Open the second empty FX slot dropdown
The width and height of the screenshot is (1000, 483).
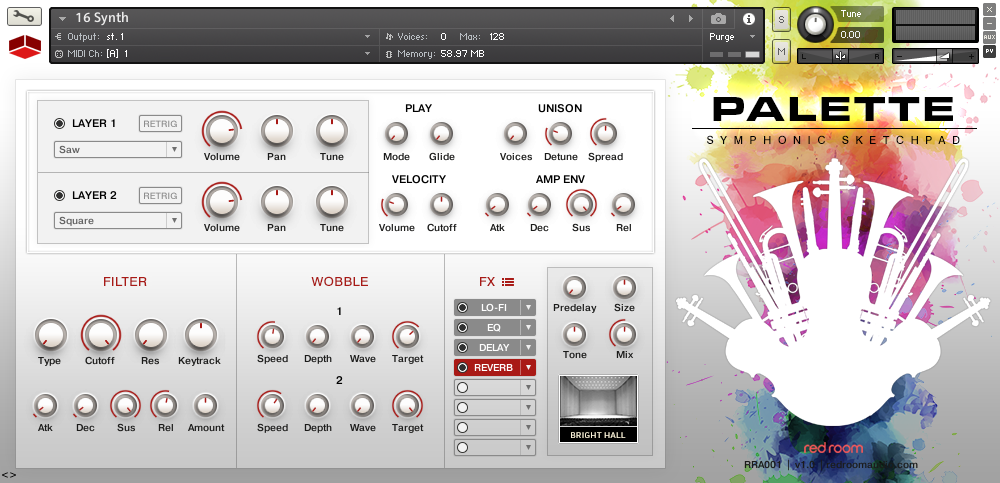[528, 407]
